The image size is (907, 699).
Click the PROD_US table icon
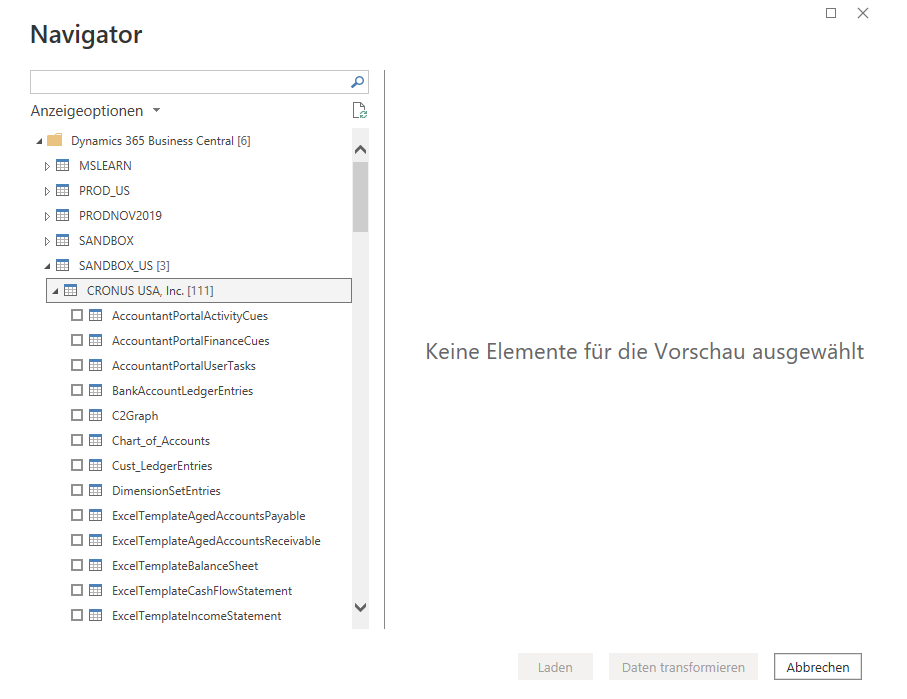click(x=62, y=190)
